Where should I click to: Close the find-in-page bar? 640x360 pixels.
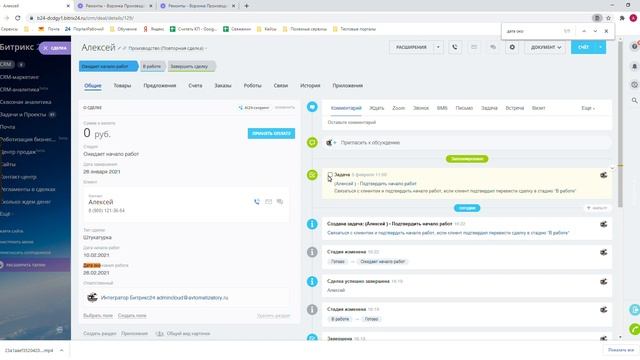click(606, 31)
